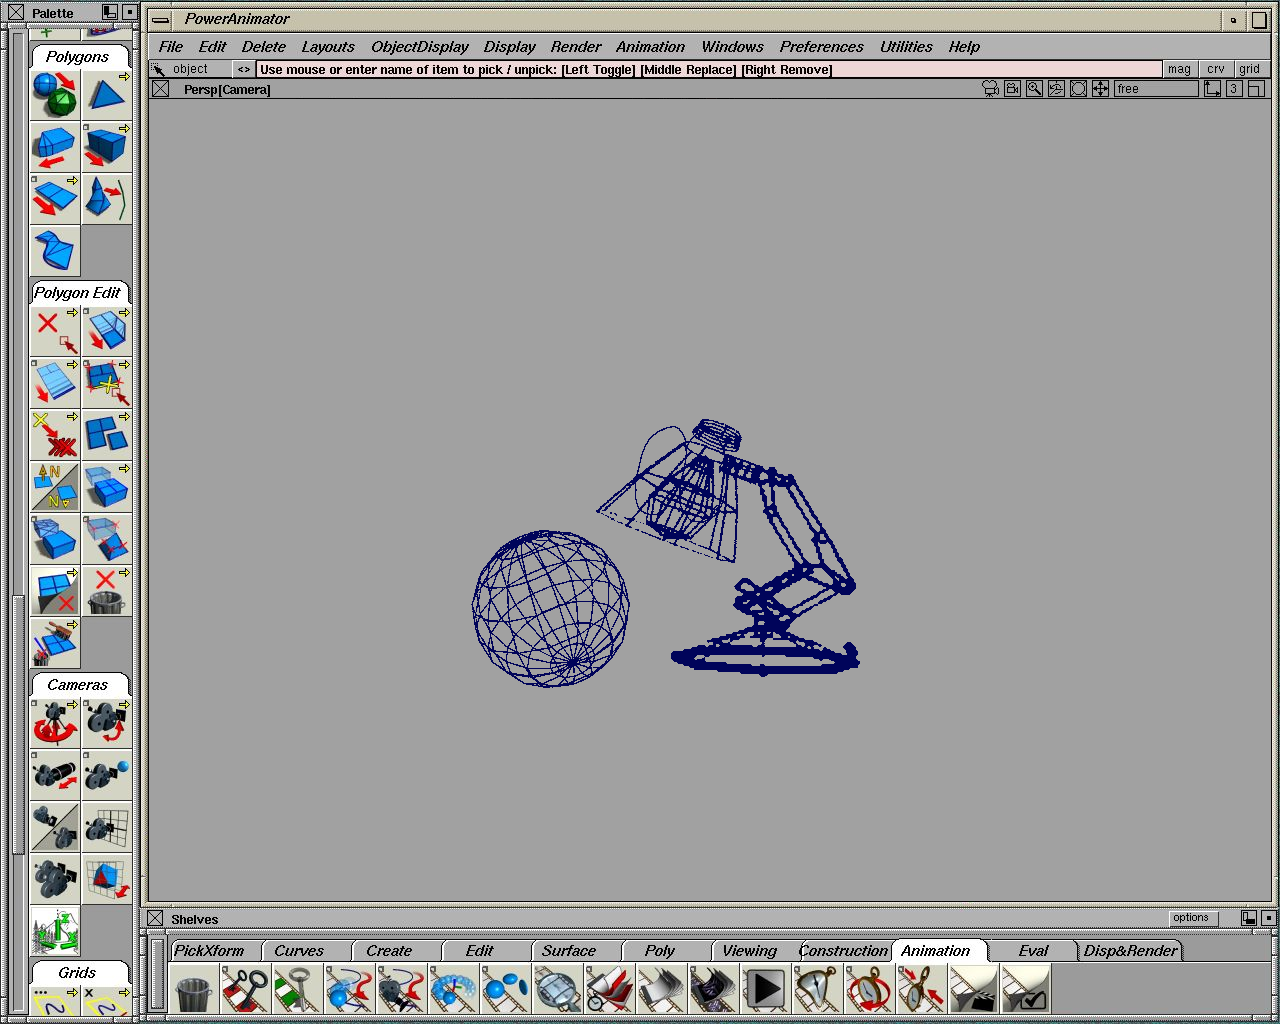Click the tripod camera icon in Persp title bar
Viewport: 1280px width, 1024px height.
pos(990,89)
